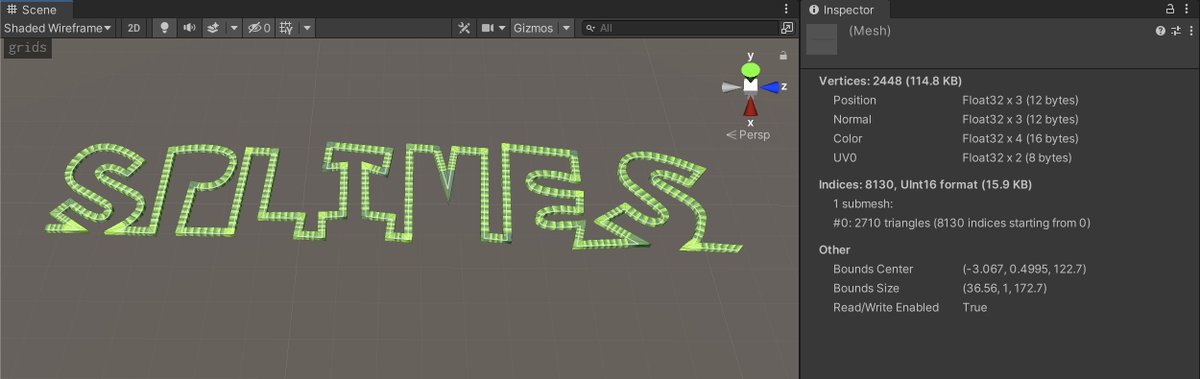Open the scene effects dropdown arrow

pyautogui.click(x=234, y=28)
